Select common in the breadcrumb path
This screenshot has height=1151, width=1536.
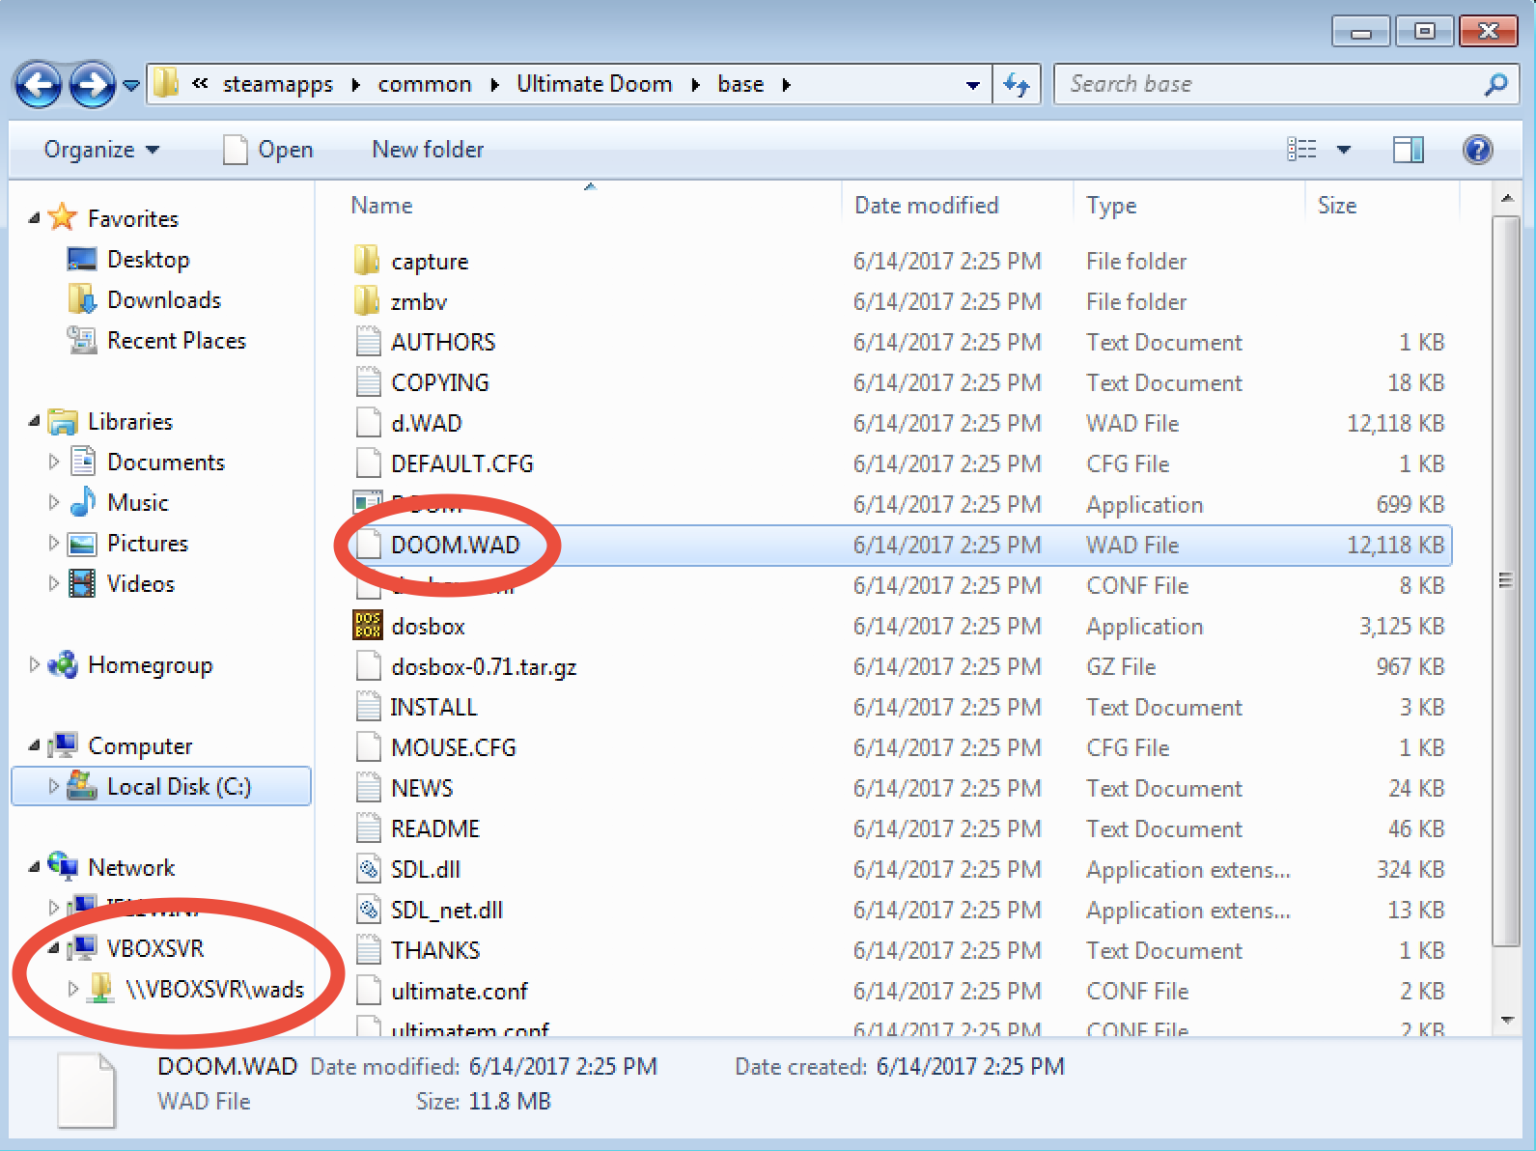[x=424, y=85]
